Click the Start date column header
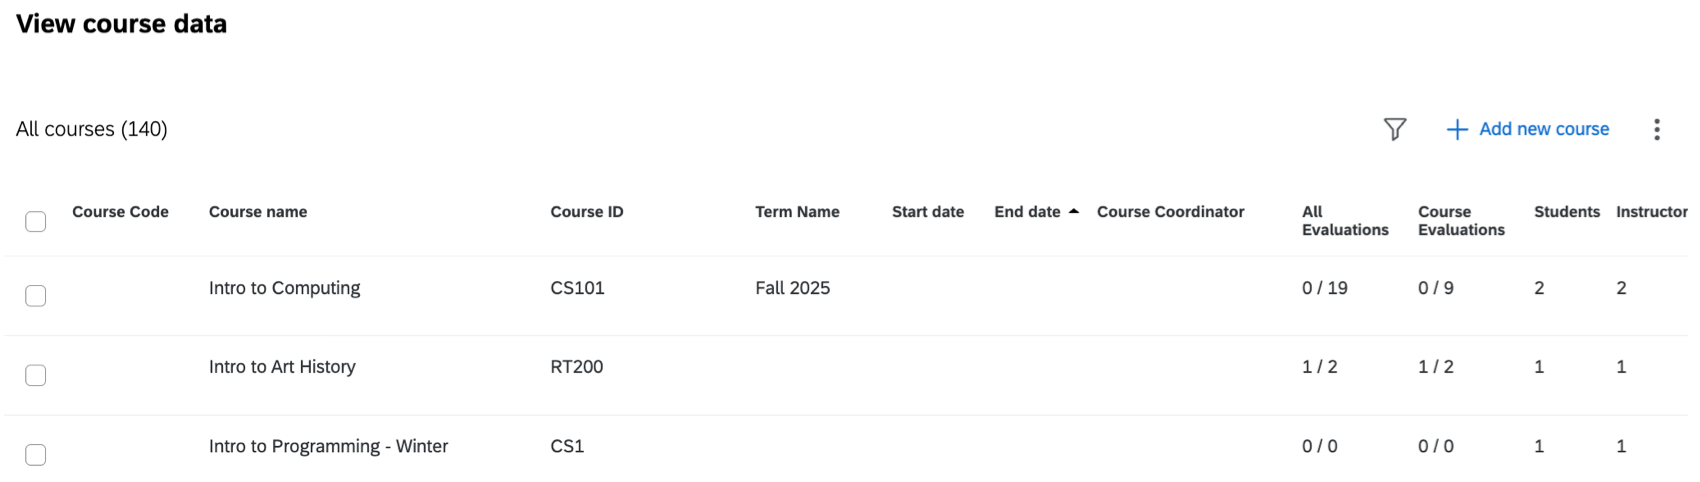The height and width of the screenshot is (482, 1700). [x=928, y=212]
